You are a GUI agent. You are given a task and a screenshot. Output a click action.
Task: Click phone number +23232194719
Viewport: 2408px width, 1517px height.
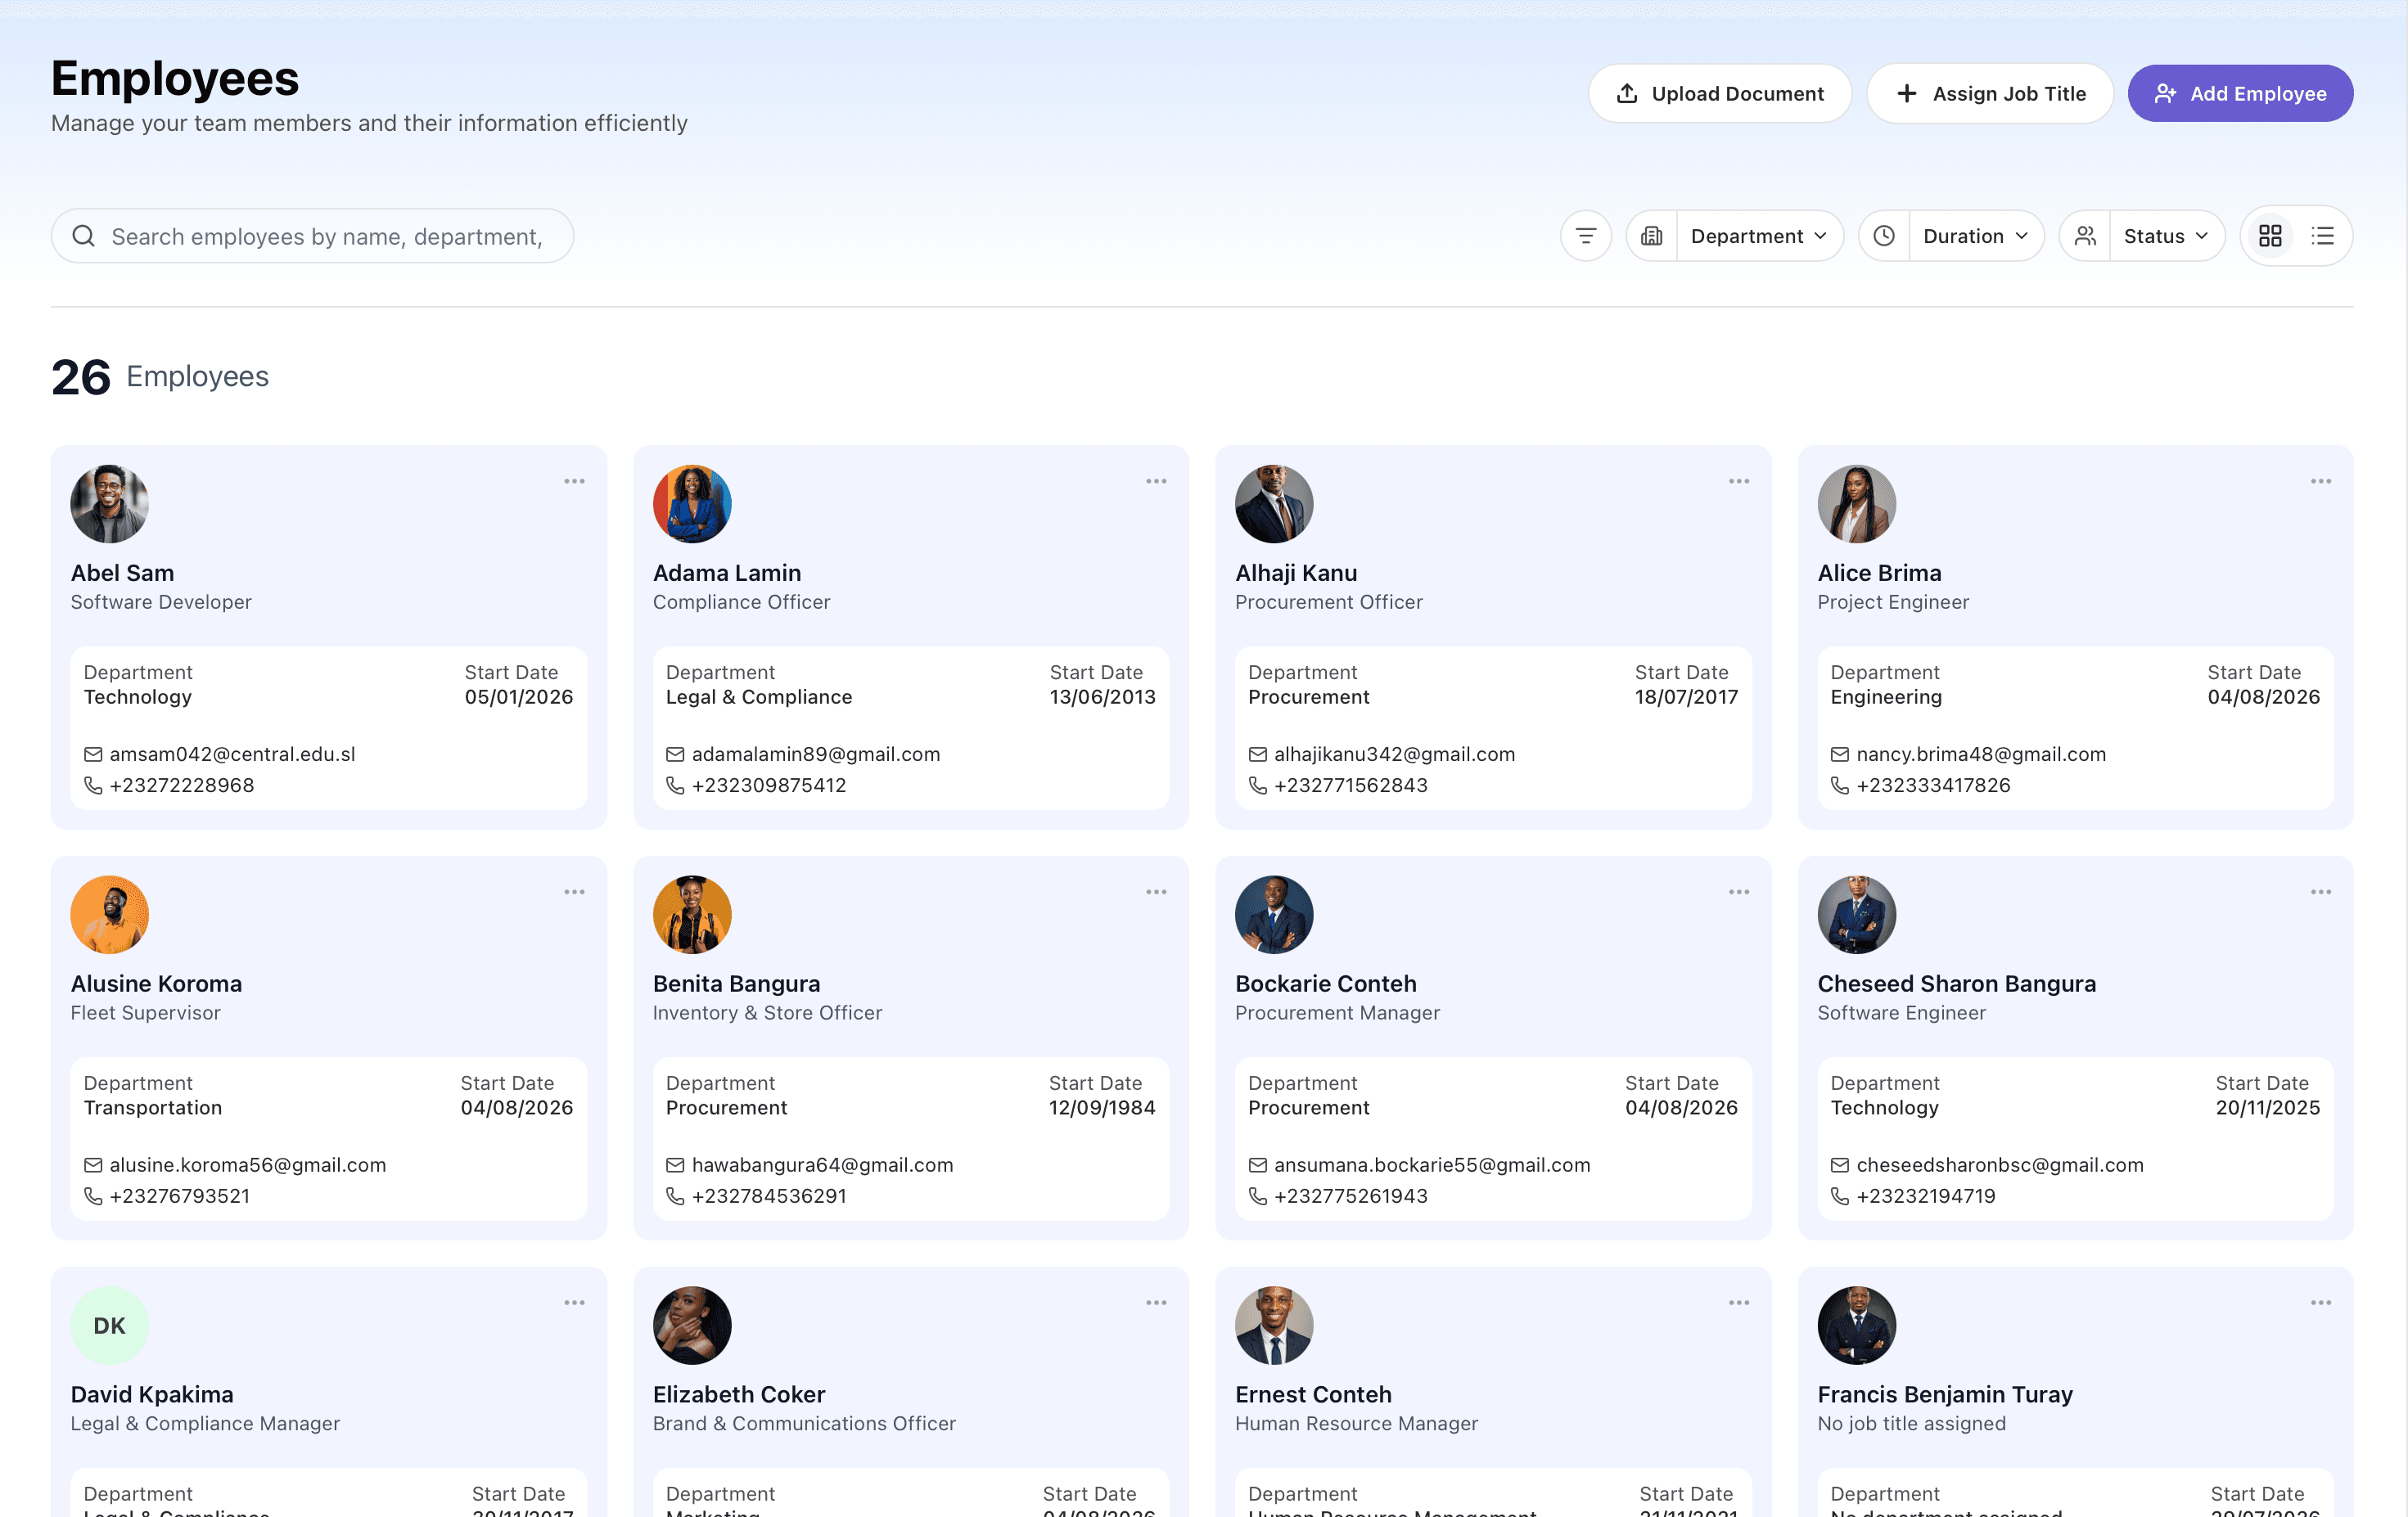click(1926, 1197)
